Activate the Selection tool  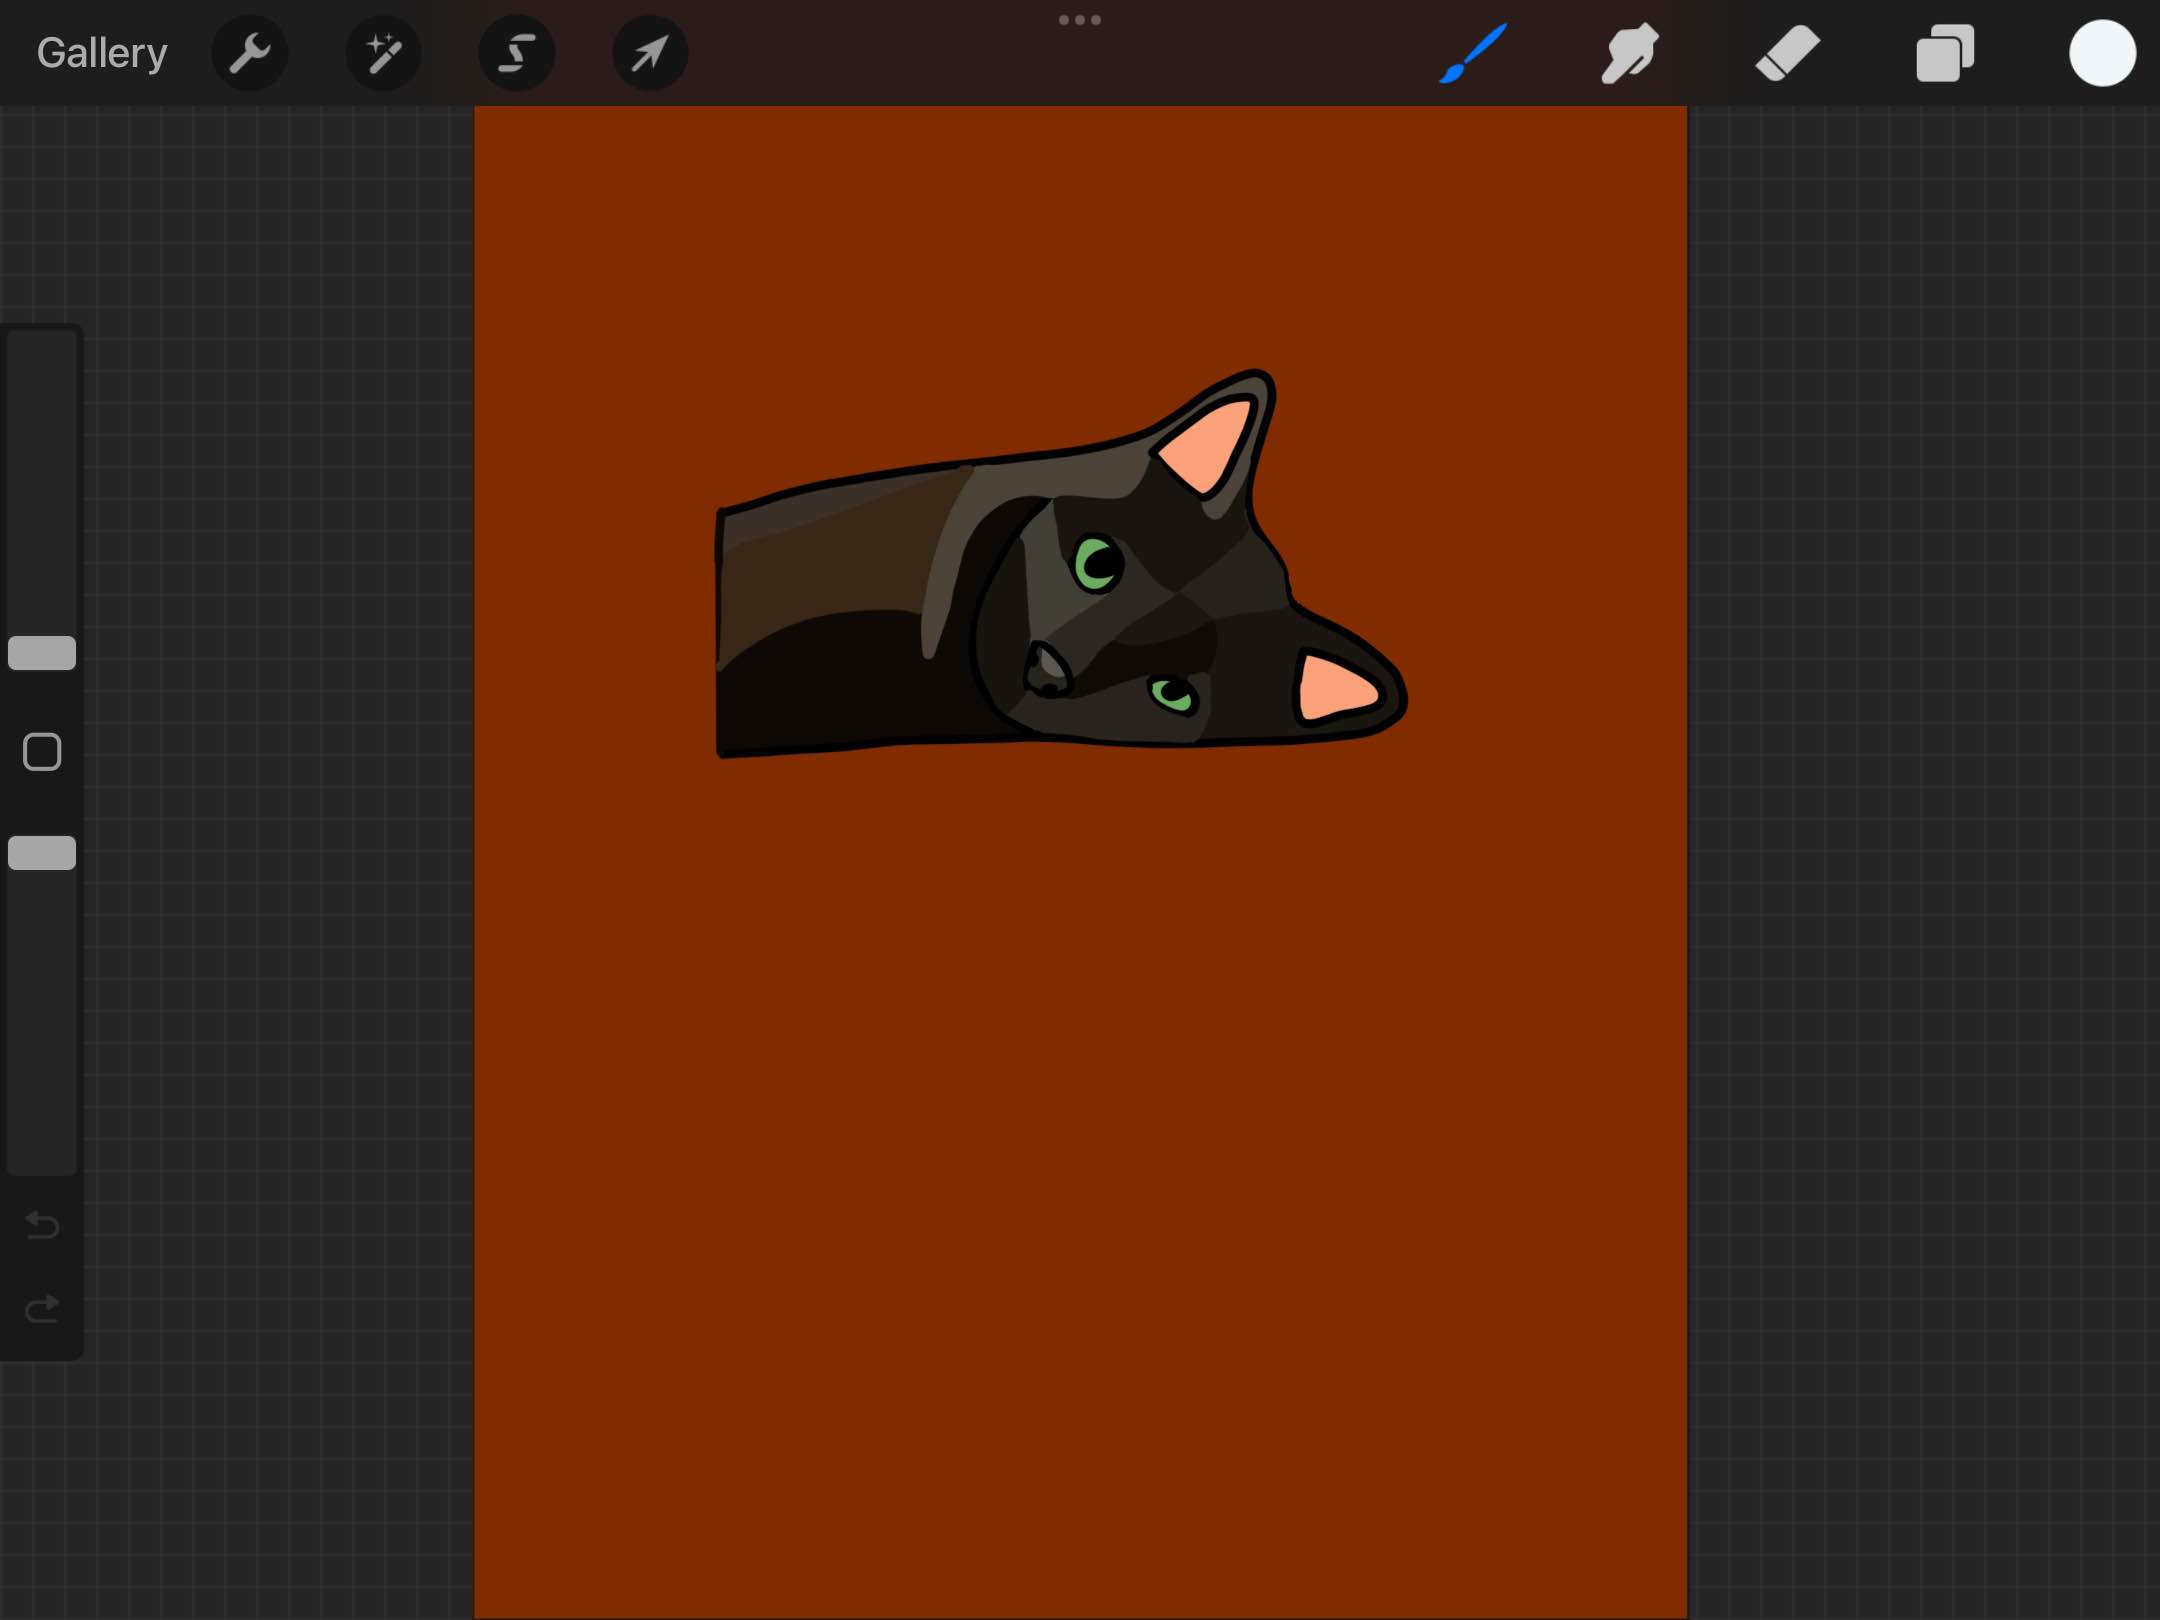[x=516, y=53]
